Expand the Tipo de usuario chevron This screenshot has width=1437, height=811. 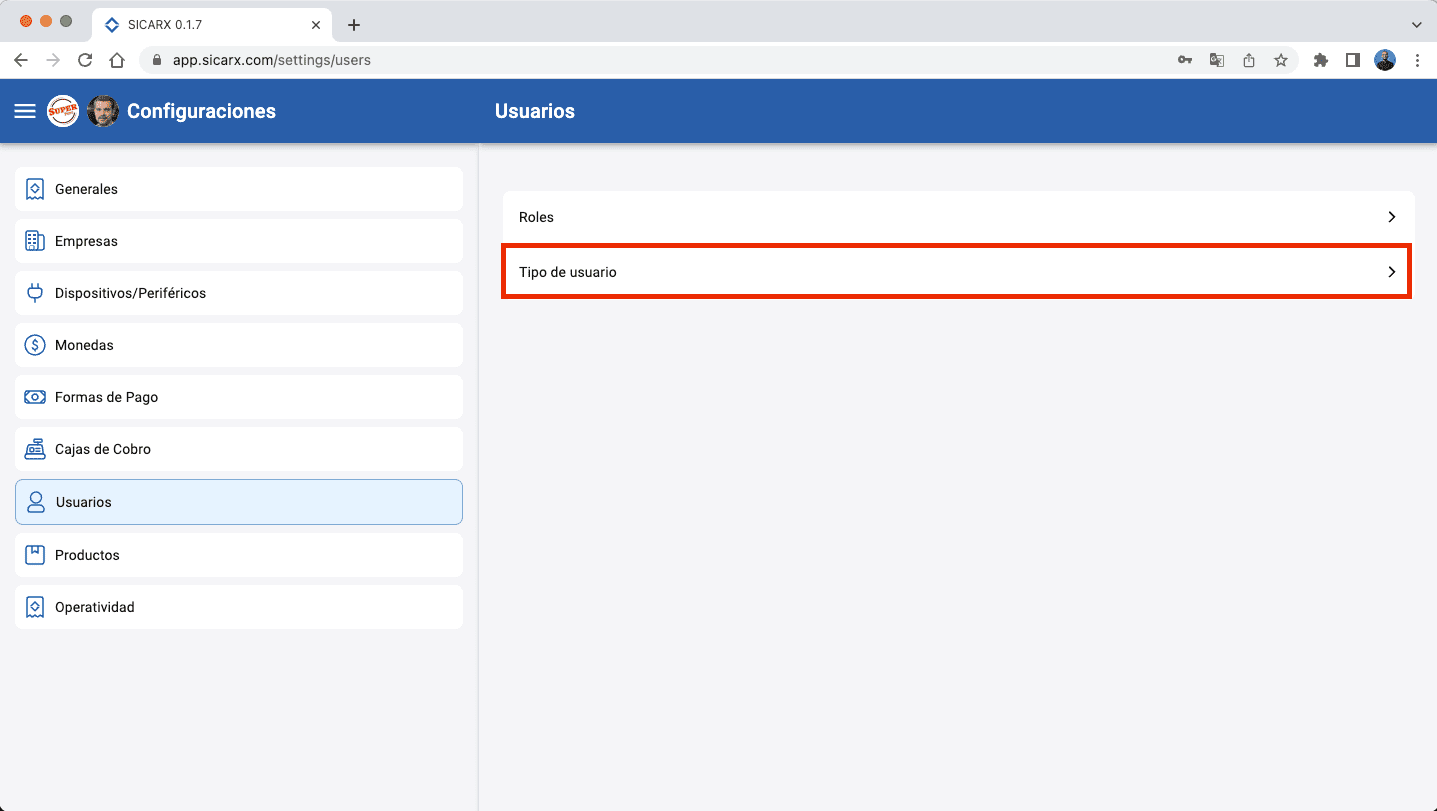pyautogui.click(x=1391, y=272)
